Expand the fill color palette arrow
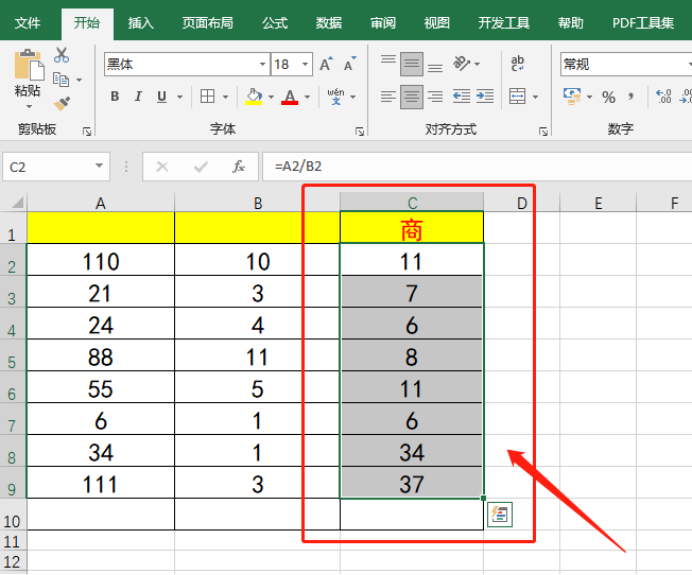692x575 pixels. click(x=271, y=97)
